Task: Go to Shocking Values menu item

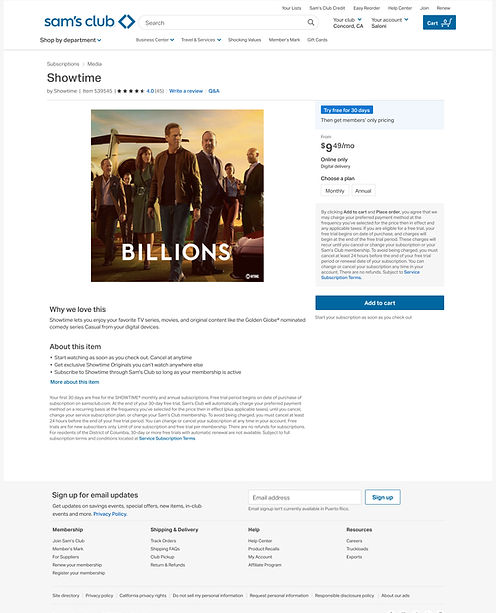Action: pos(244,40)
